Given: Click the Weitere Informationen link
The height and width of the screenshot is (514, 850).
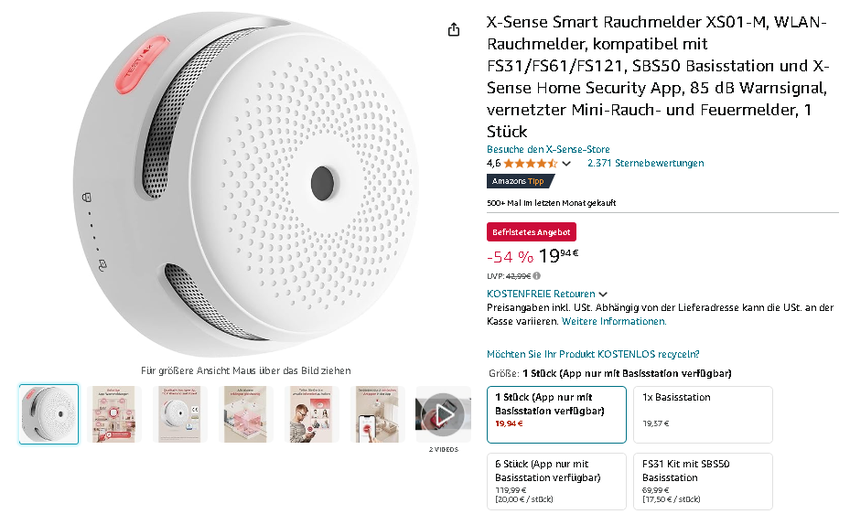Looking at the screenshot, I should [614, 322].
